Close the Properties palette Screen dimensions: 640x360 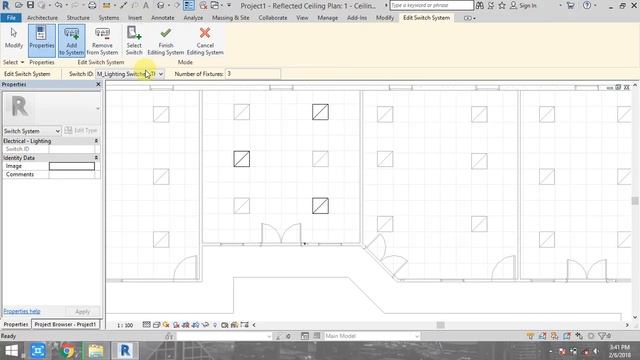tap(98, 84)
